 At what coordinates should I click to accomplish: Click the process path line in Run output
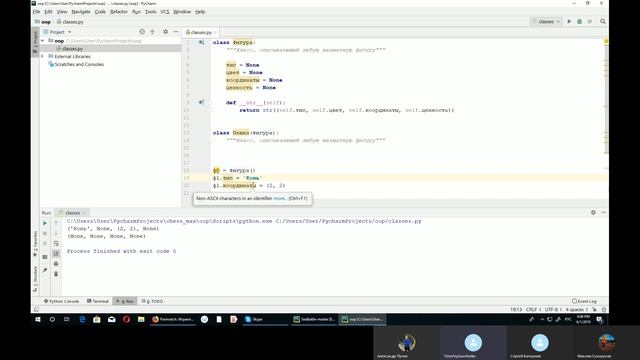(244, 221)
